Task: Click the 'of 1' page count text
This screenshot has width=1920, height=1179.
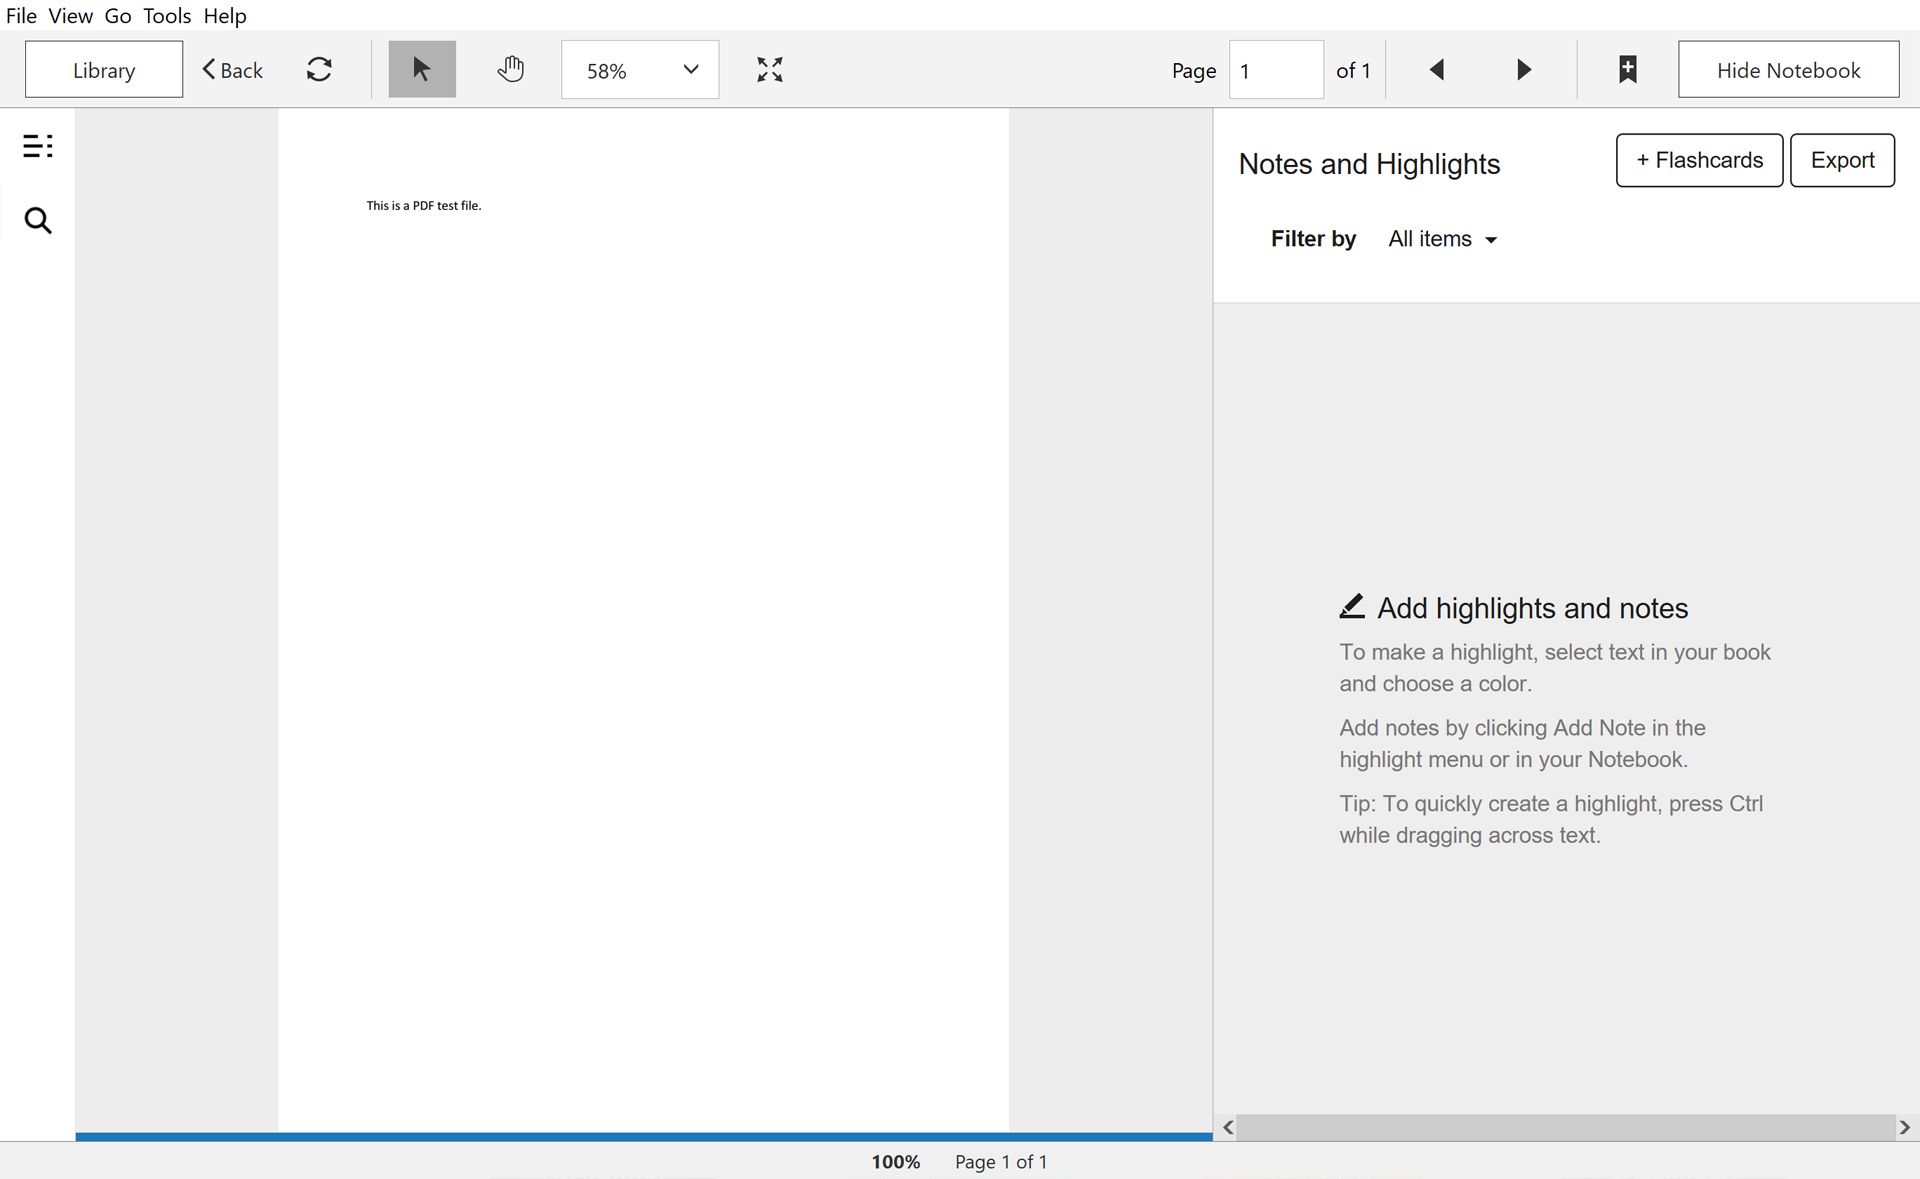Action: click(1353, 70)
